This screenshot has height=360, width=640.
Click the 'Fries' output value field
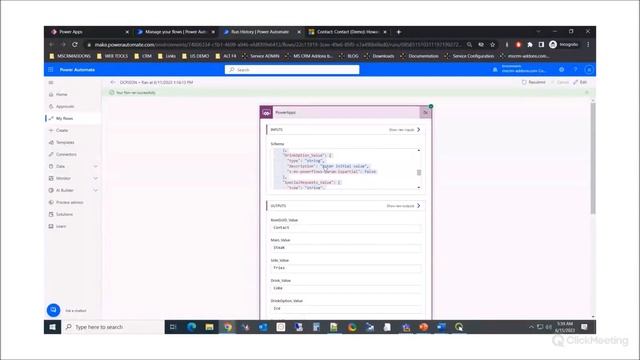pos(346,268)
